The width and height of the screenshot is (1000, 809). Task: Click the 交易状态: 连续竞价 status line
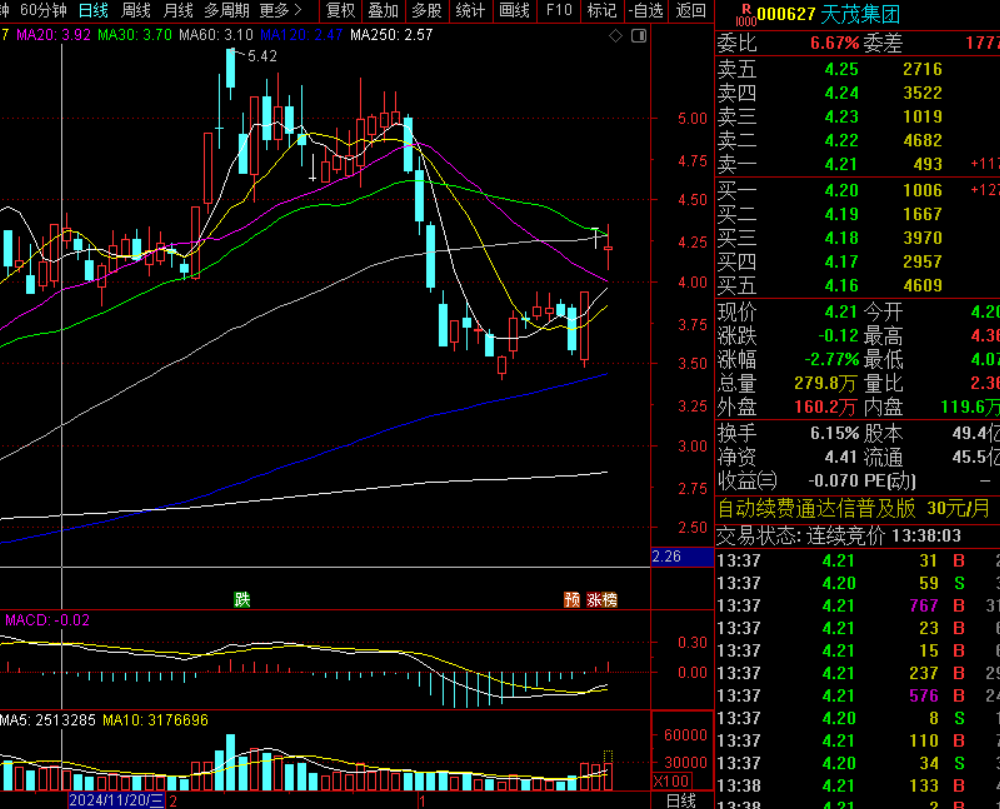click(x=839, y=536)
